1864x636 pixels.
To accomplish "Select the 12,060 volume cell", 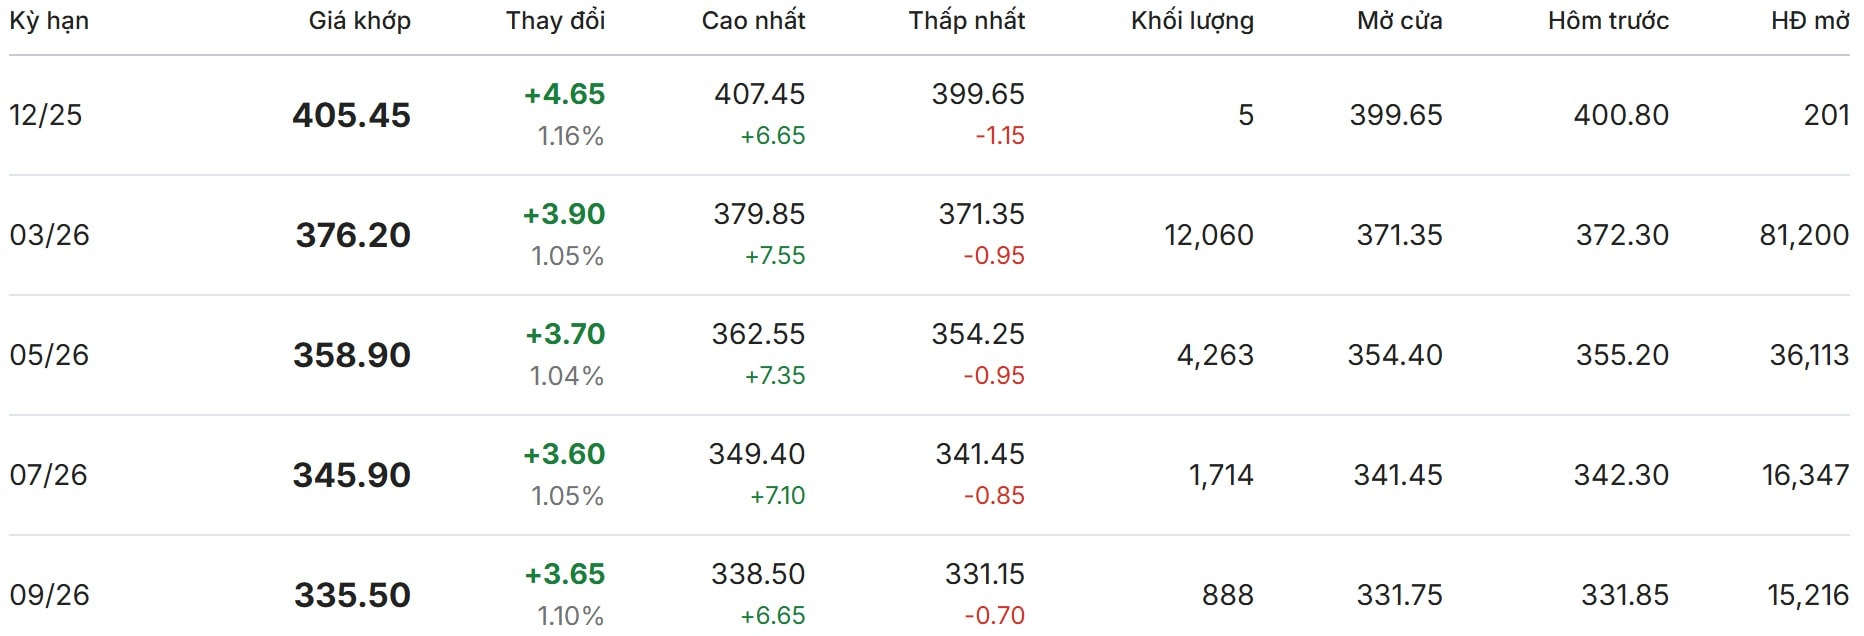I will point(1208,235).
